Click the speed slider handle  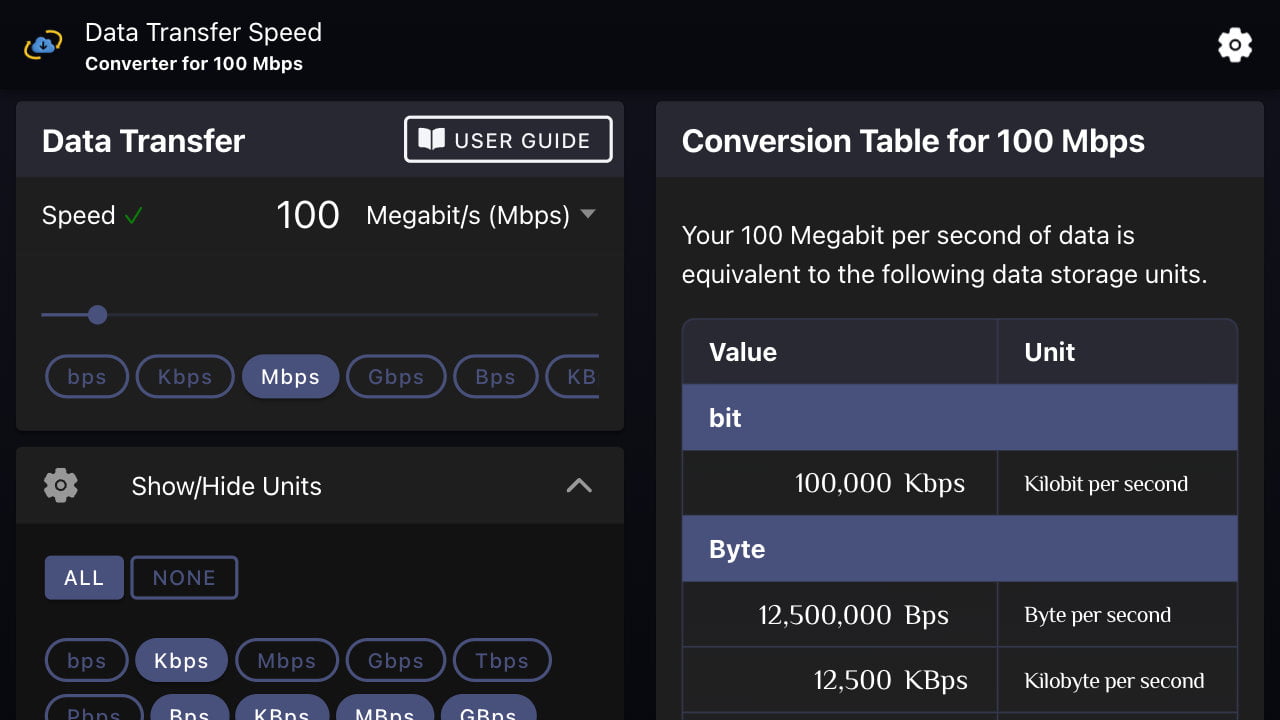pyautogui.click(x=97, y=315)
